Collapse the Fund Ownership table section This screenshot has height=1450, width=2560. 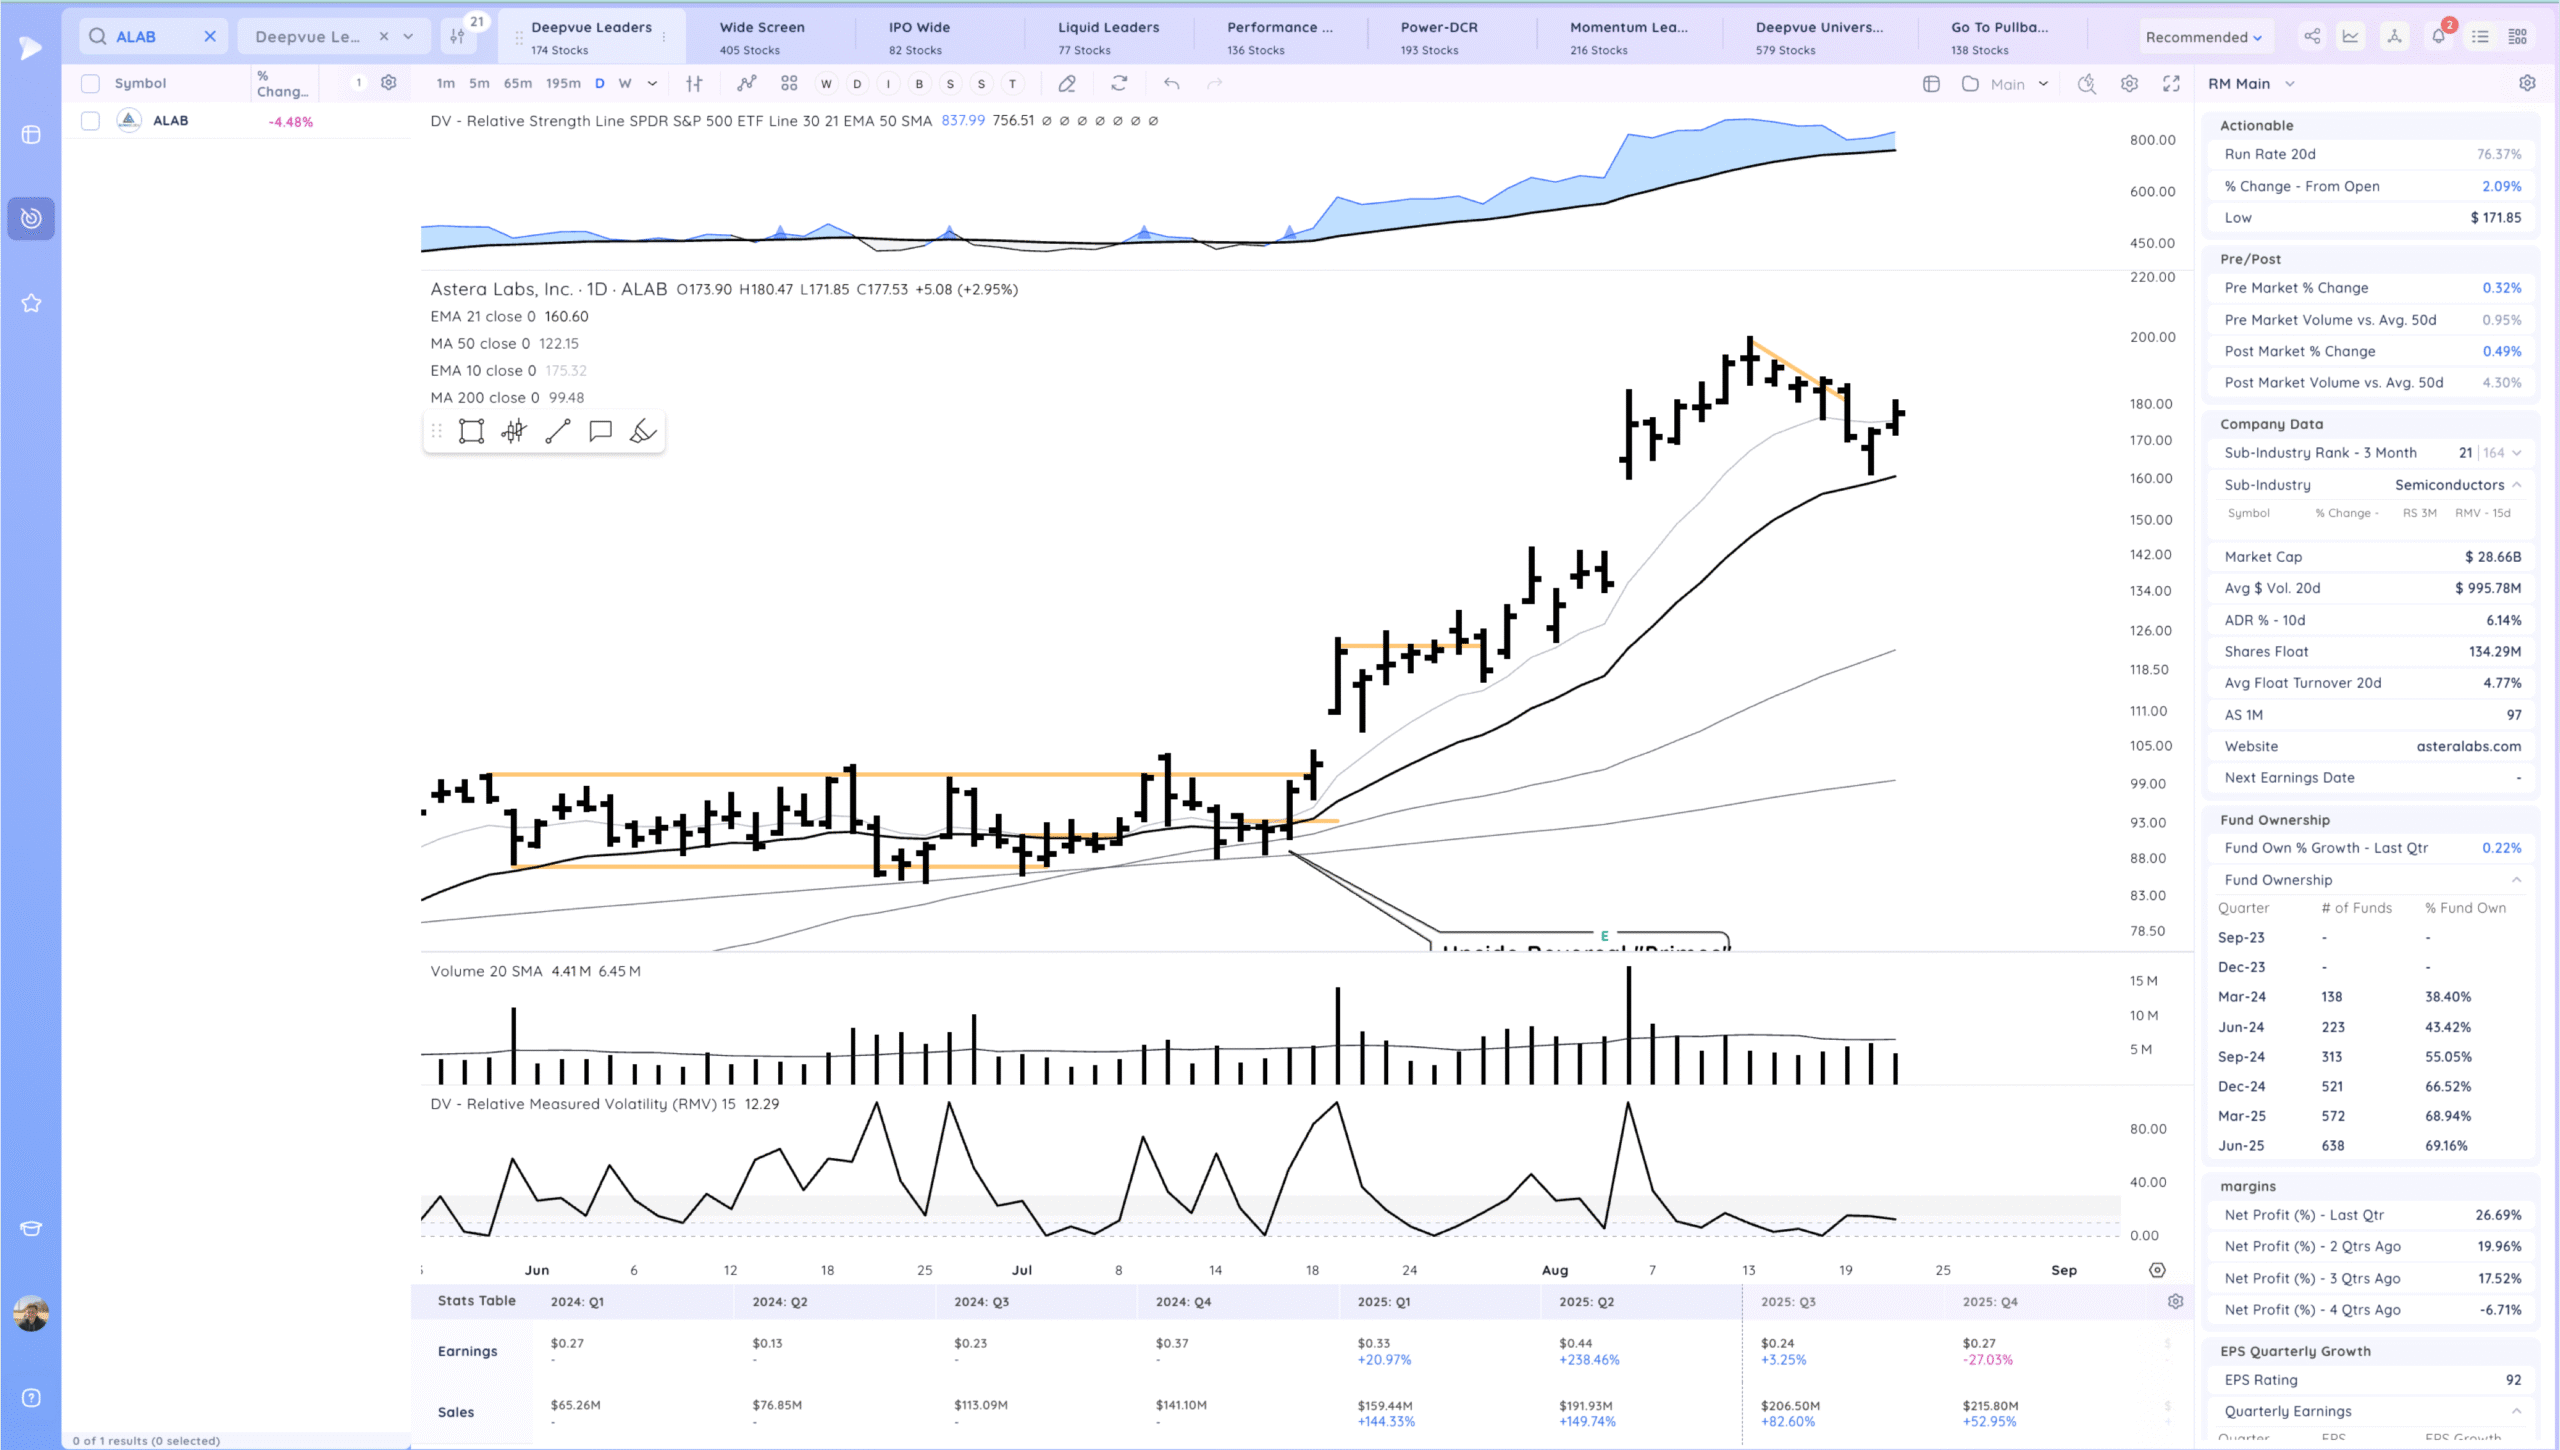(2516, 880)
